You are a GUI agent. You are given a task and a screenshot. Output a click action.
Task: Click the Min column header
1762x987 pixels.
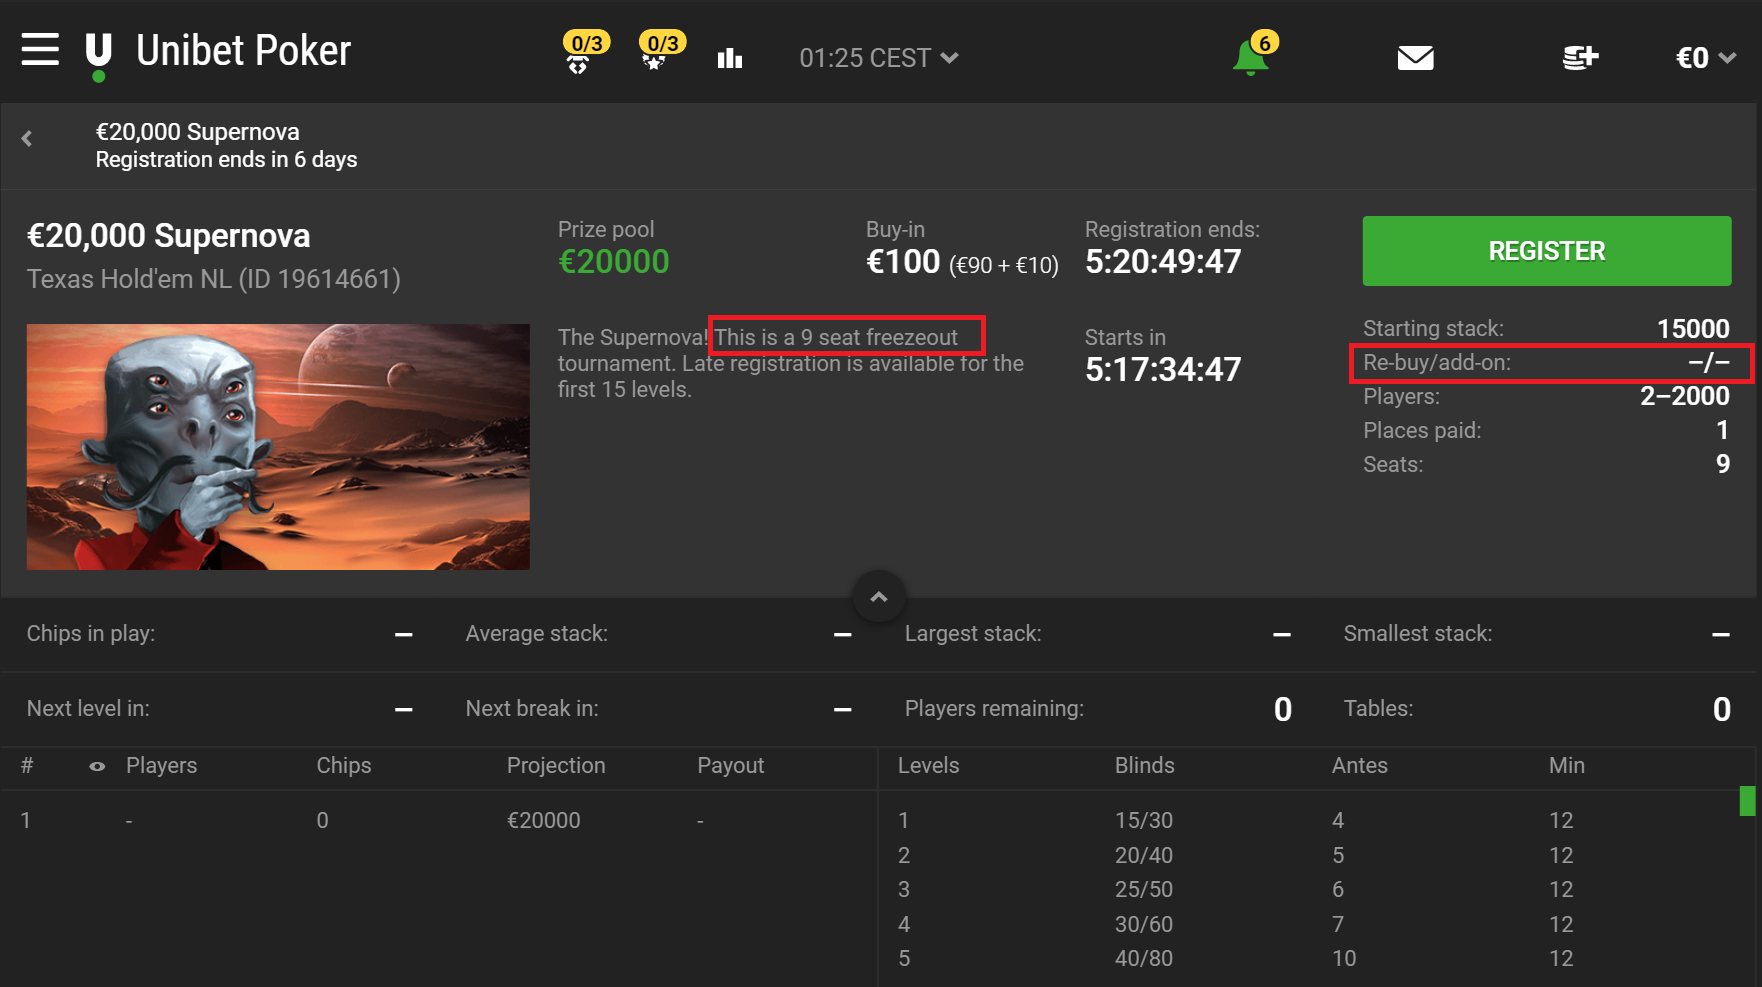point(1566,765)
